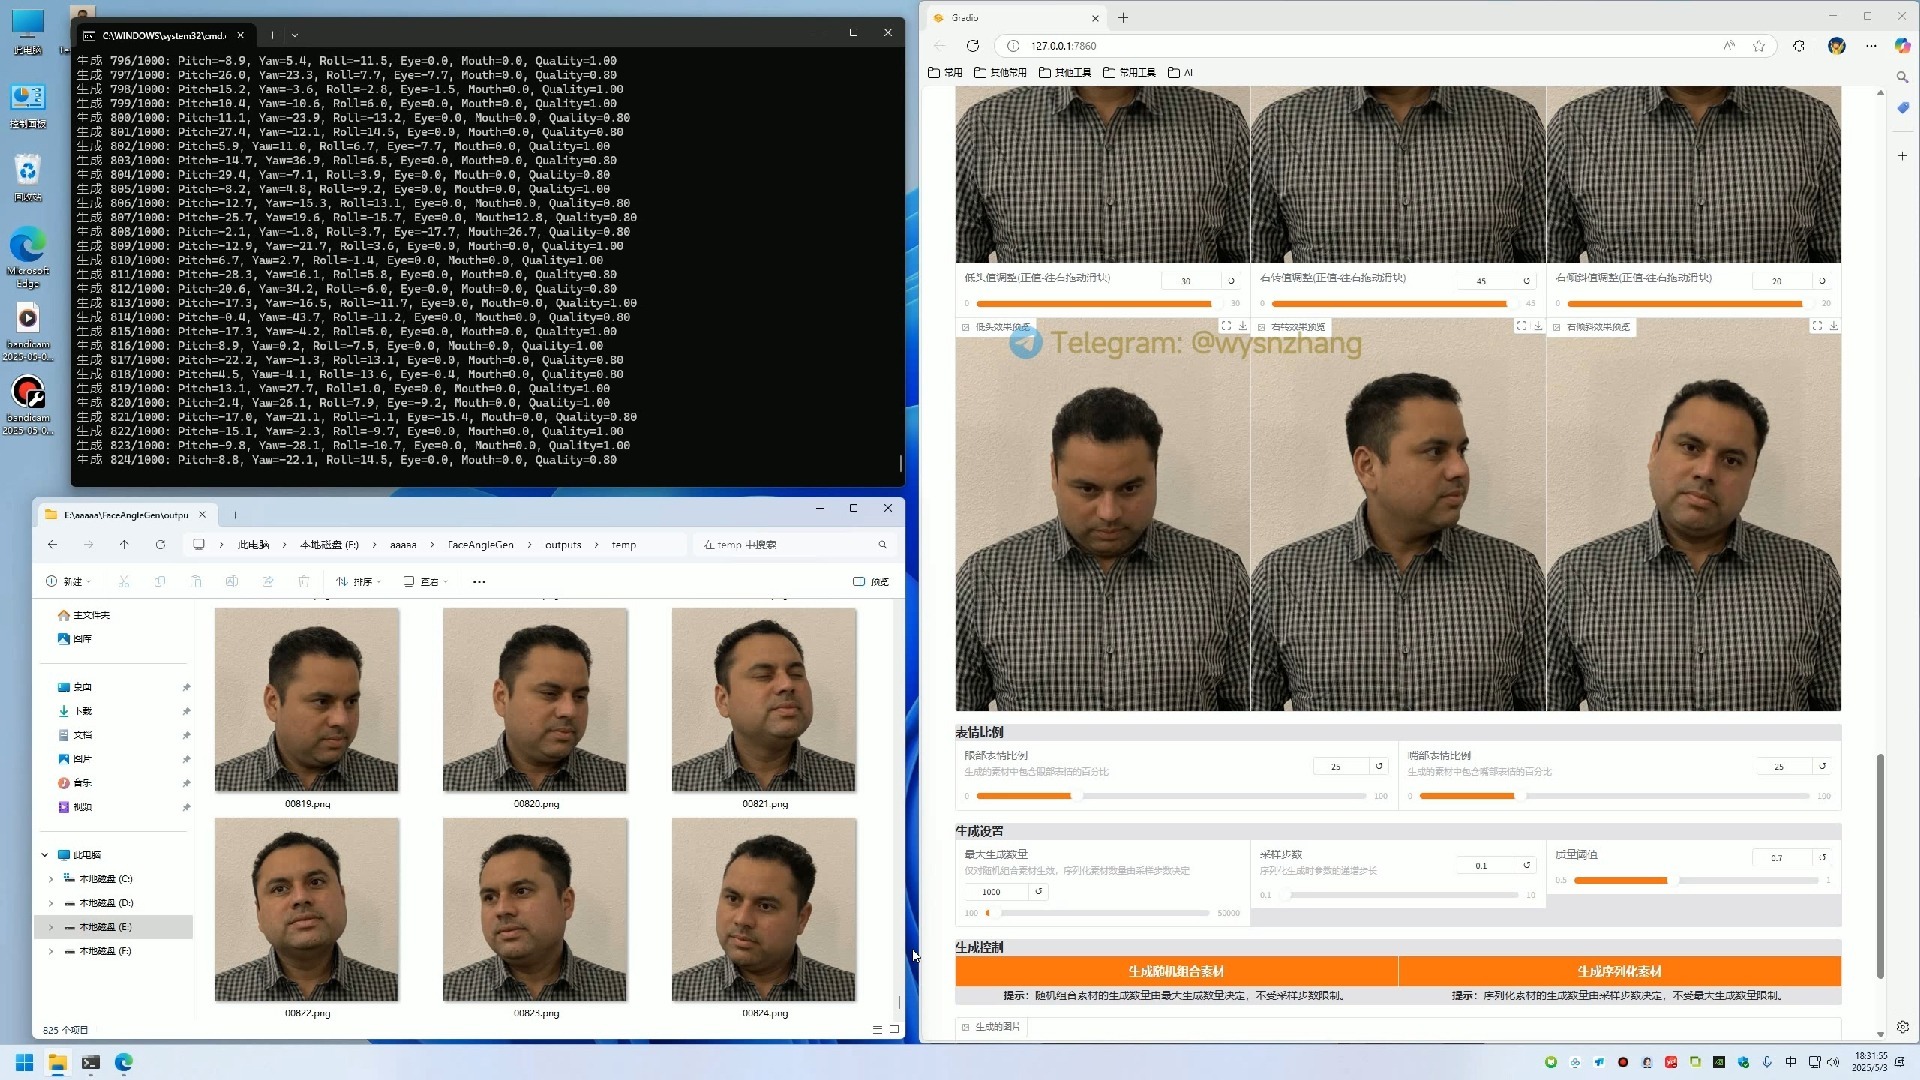Viewport: 1920px width, 1080px height.
Task: Open Windows Start menu
Action: pyautogui.click(x=24, y=1062)
